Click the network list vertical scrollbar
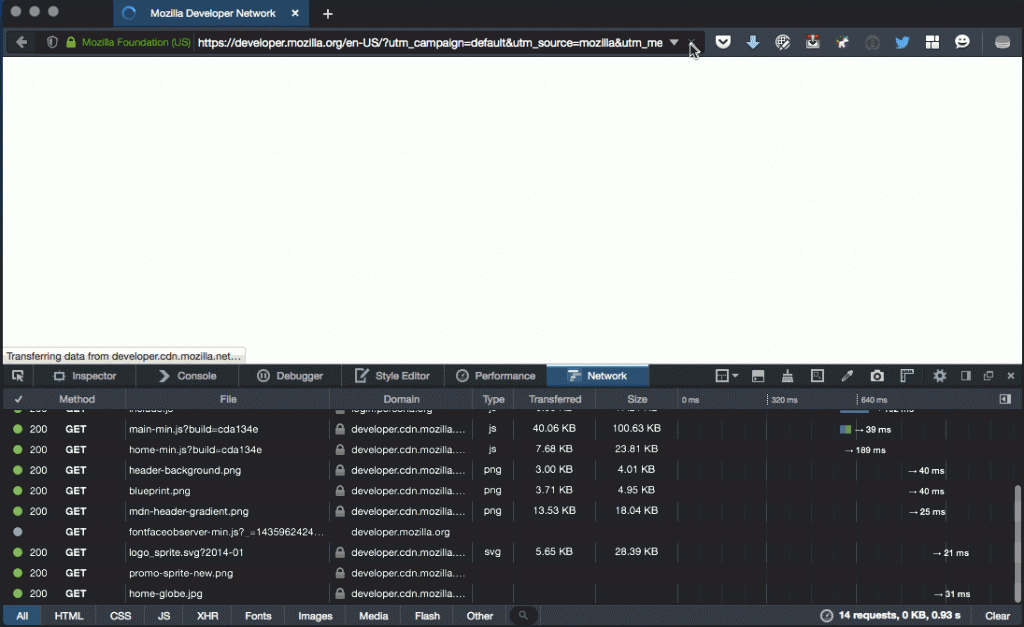 (x=1017, y=542)
